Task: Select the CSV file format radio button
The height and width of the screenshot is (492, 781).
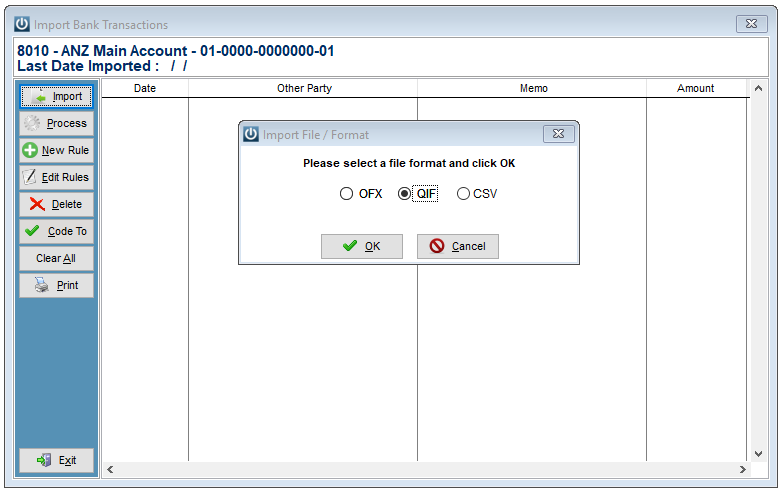Action: [x=463, y=194]
